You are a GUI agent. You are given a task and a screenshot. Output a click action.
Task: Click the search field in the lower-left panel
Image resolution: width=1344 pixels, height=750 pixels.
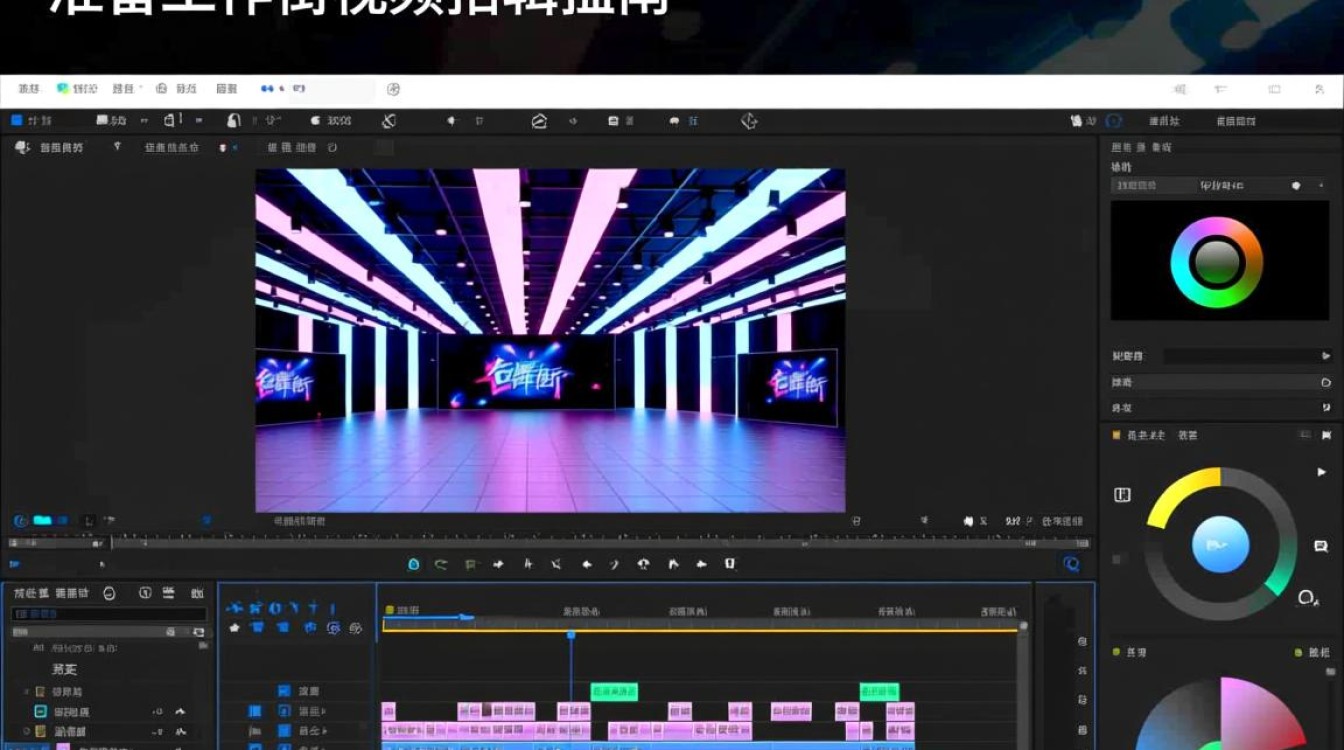tap(108, 613)
